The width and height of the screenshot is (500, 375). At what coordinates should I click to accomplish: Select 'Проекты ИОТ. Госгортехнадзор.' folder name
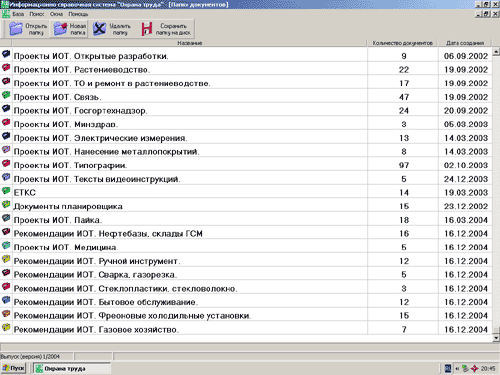80,111
